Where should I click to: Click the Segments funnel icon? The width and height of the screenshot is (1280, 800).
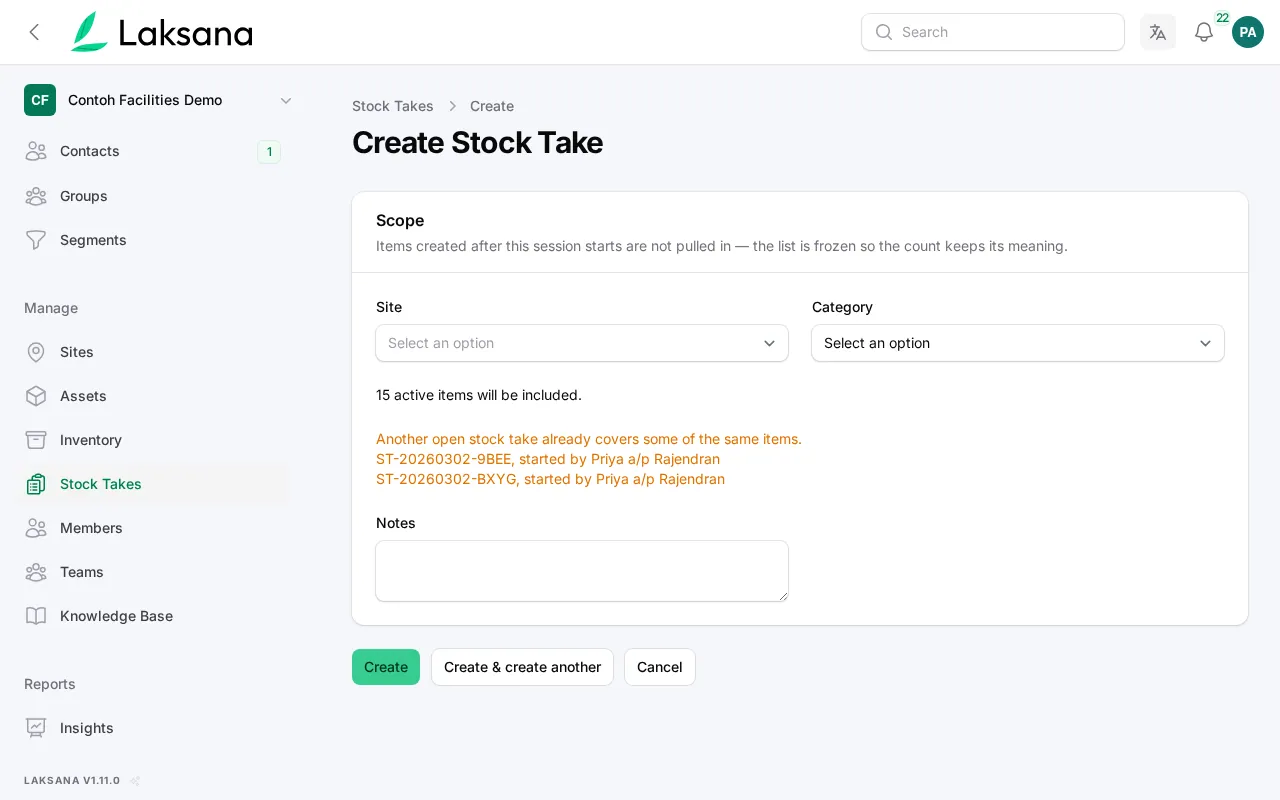pyautogui.click(x=36, y=240)
